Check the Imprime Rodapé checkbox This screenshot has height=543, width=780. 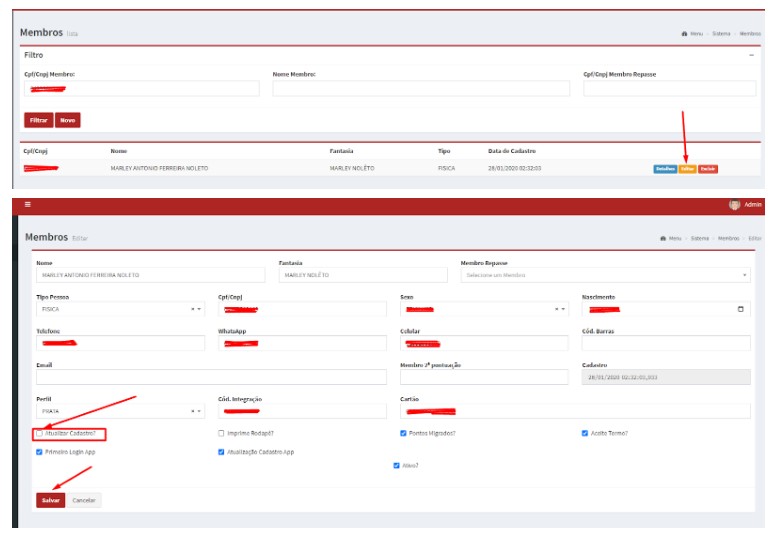point(221,434)
